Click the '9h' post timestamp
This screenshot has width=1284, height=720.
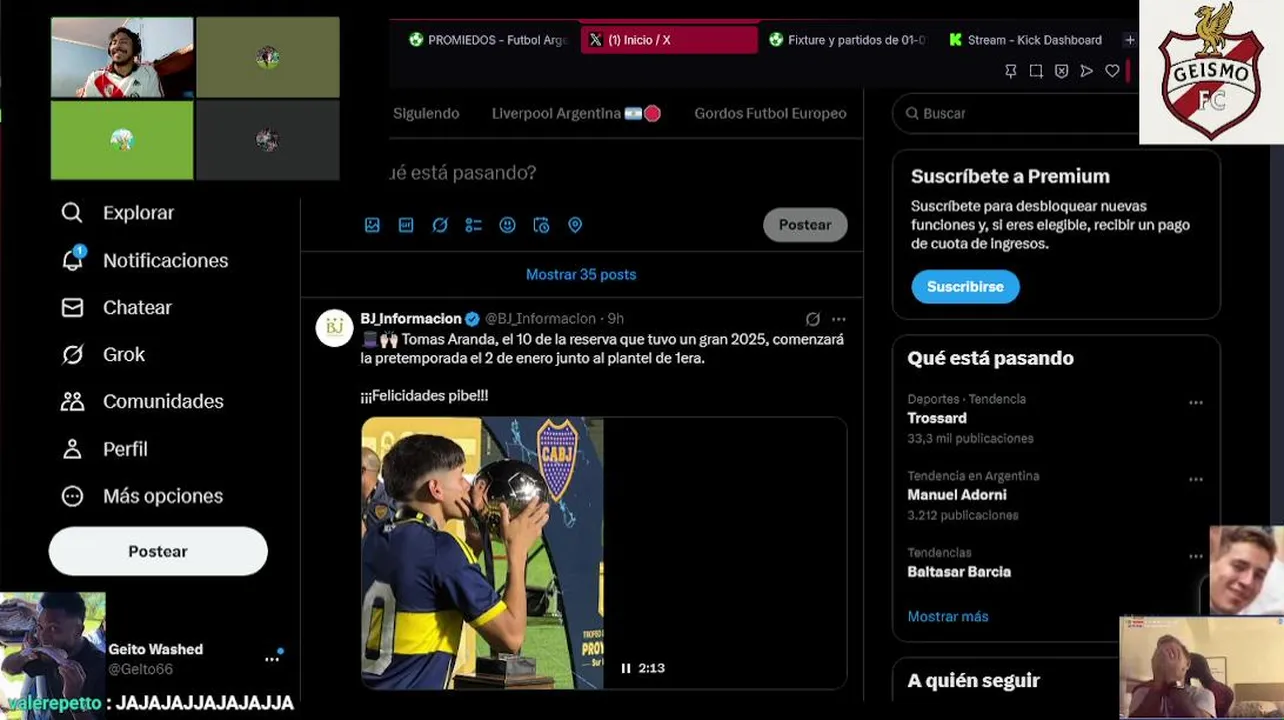(615, 318)
